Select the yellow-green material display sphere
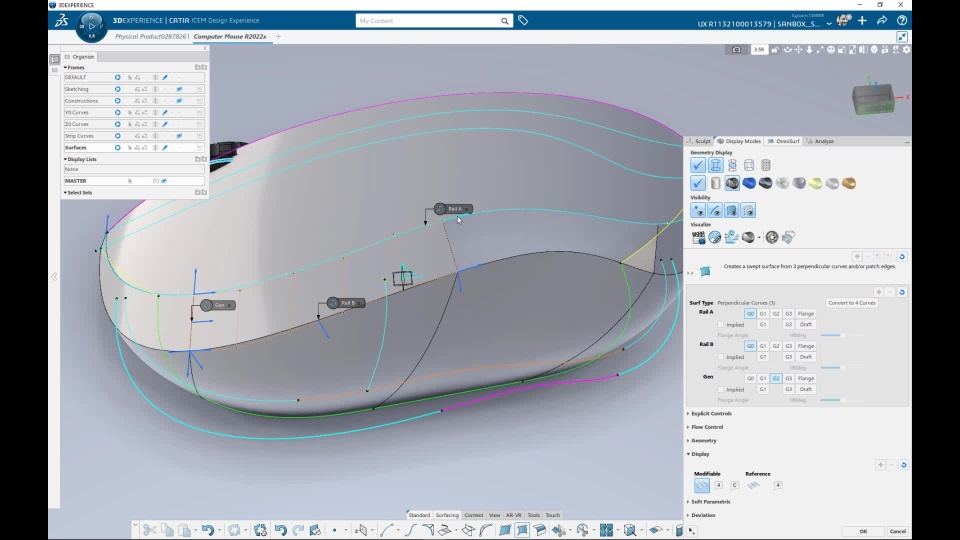The image size is (960, 540). (816, 183)
